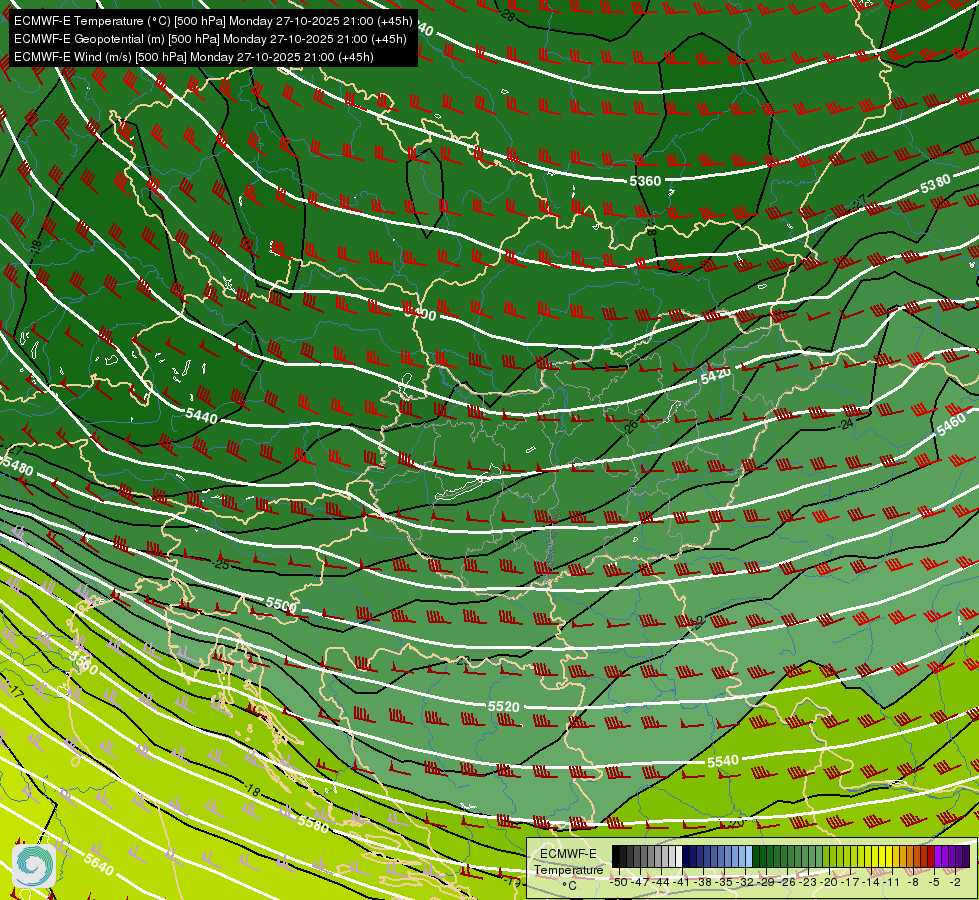Click the swirl logo in bottom-left corner
Viewport: 979px width, 900px height.
click(x=34, y=866)
